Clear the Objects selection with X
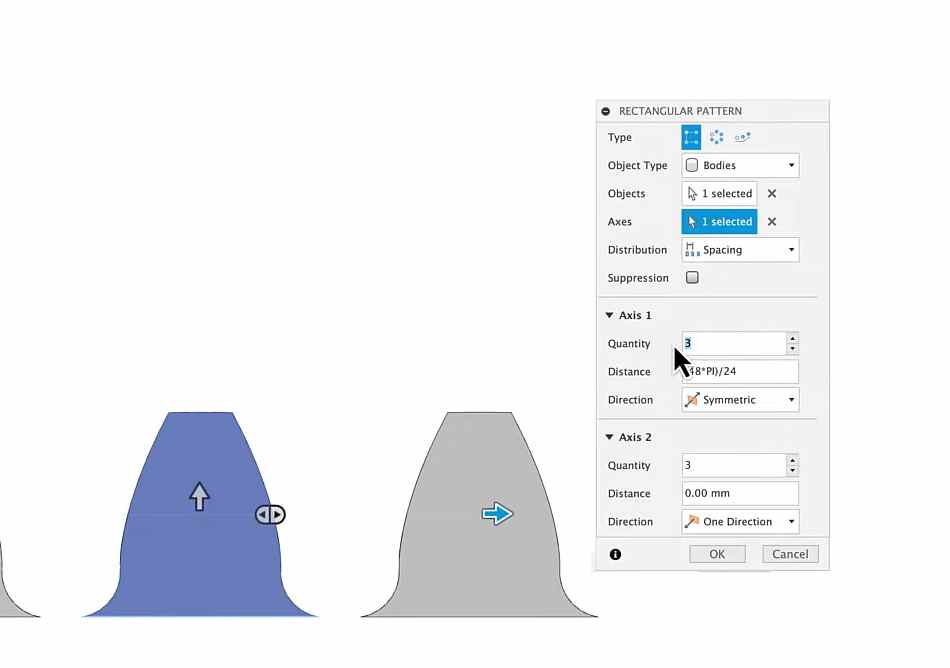Viewport: 950px width, 668px height. click(772, 194)
